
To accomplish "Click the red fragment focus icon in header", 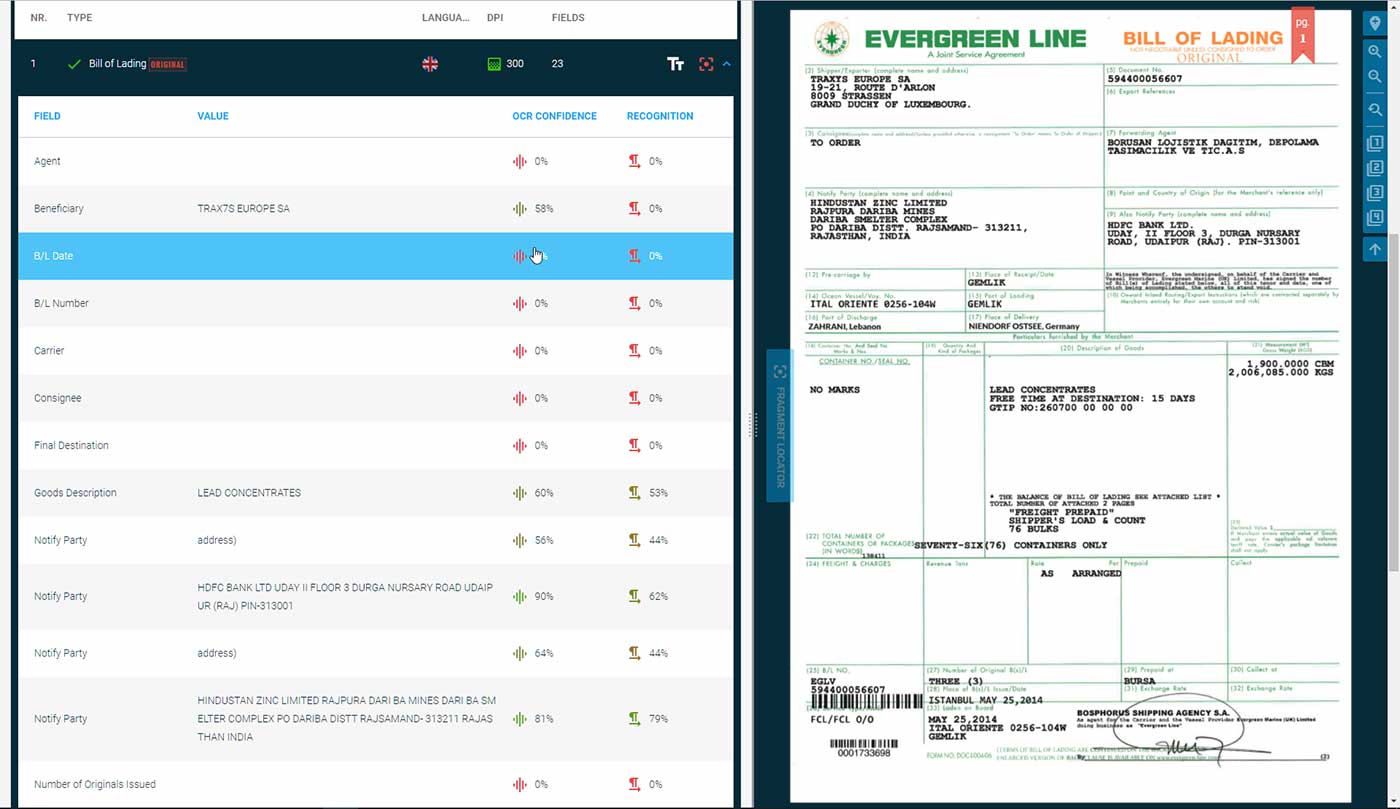I will click(706, 64).
